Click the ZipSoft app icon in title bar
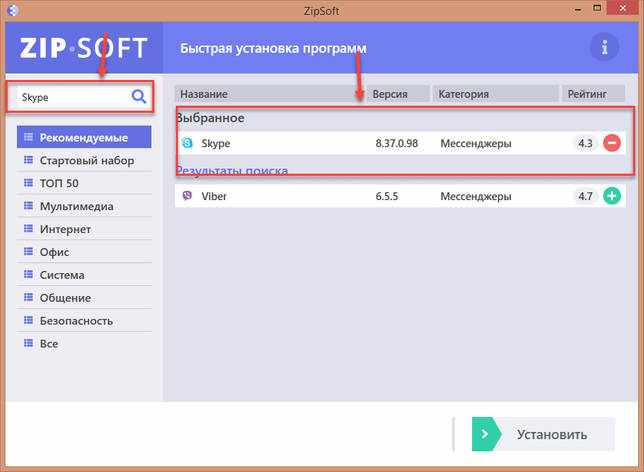The image size is (644, 472). click(13, 10)
